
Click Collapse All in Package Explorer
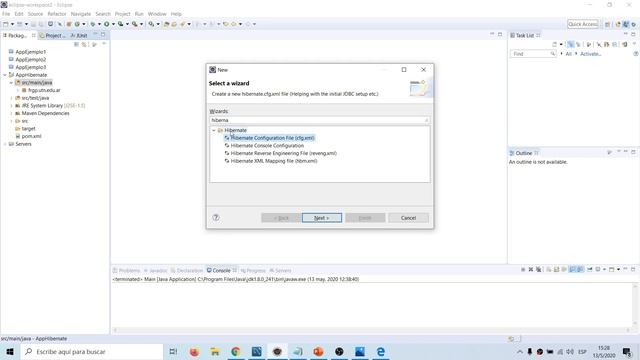point(76,44)
